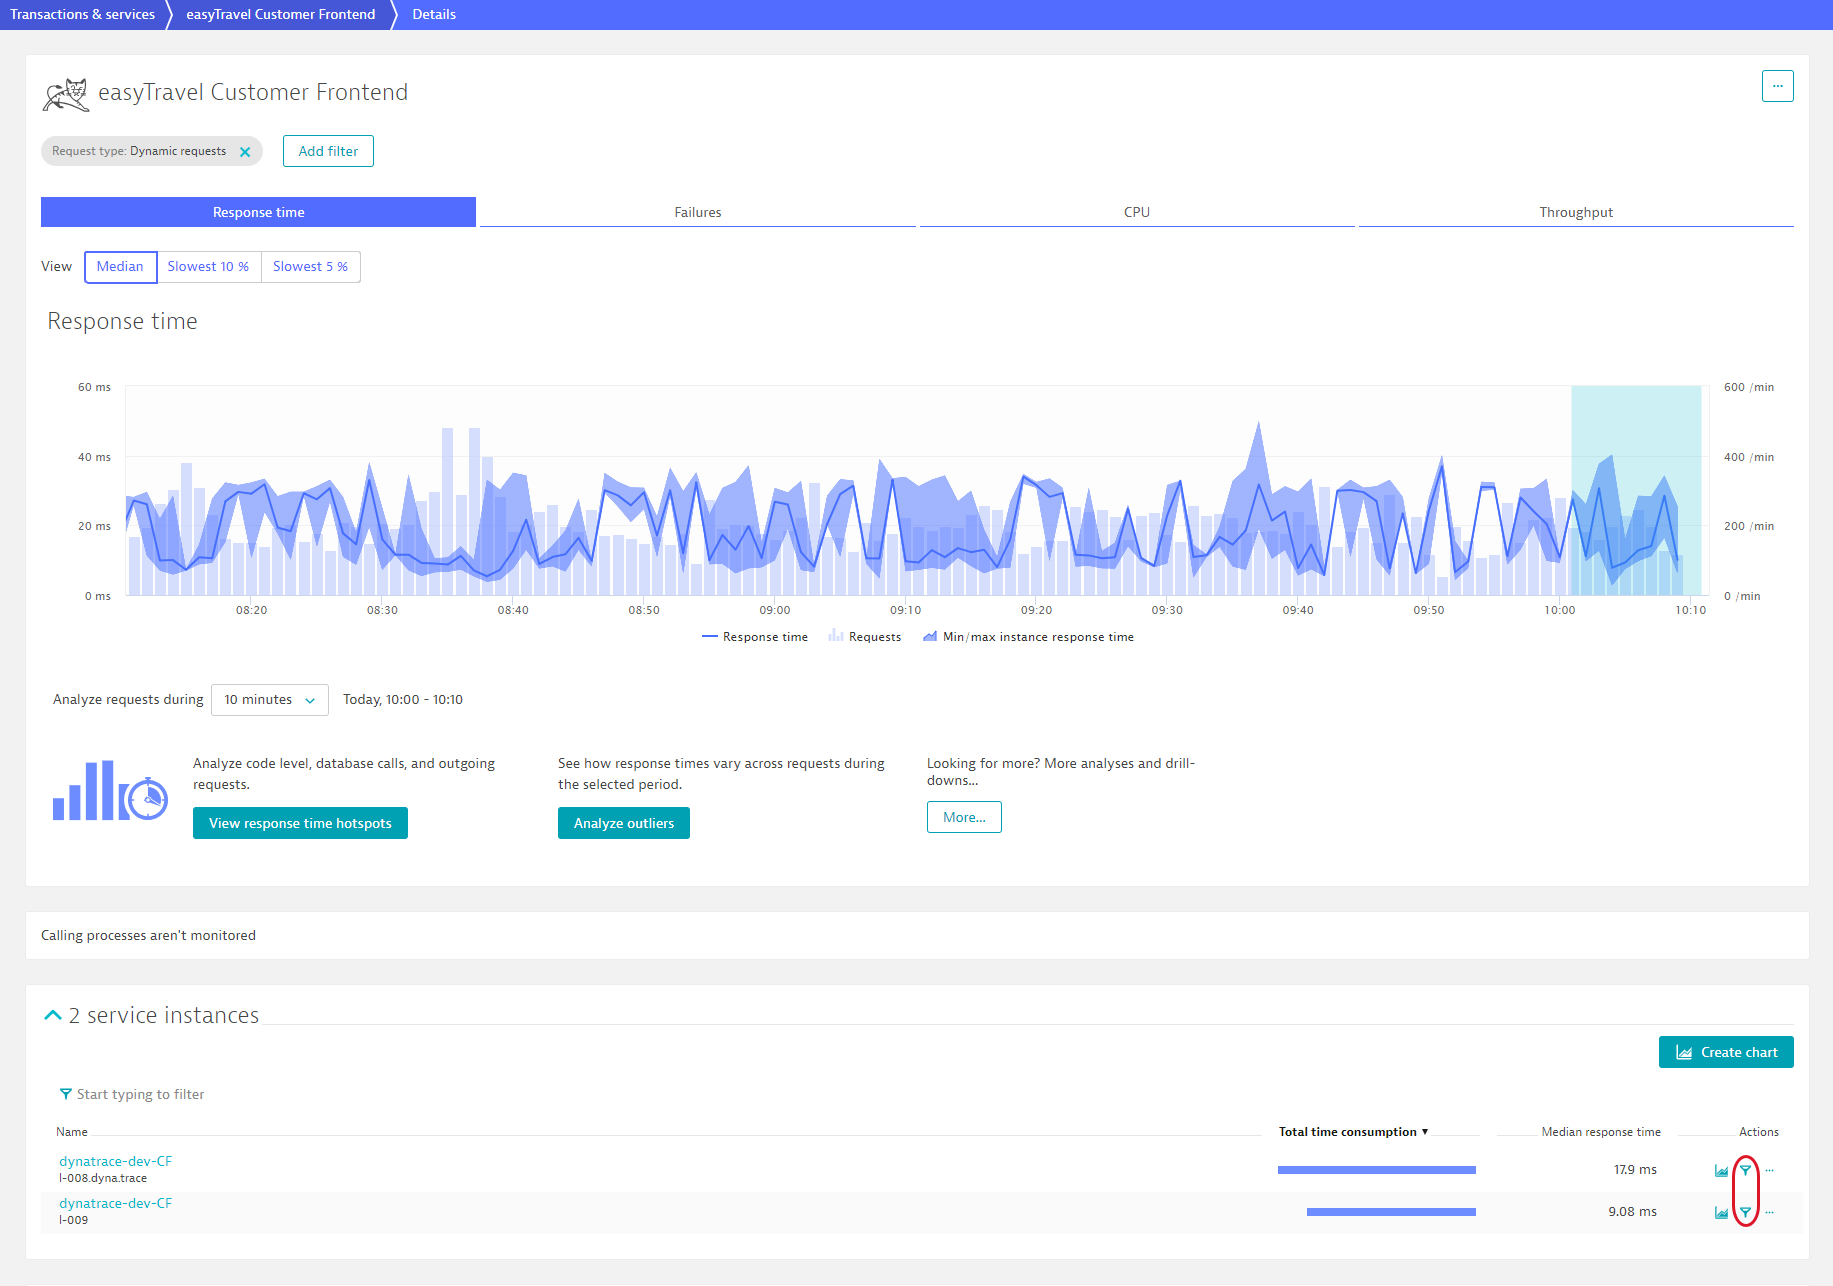Sort by Median response time column
Screen dimensions: 1833x1286
(1601, 1132)
